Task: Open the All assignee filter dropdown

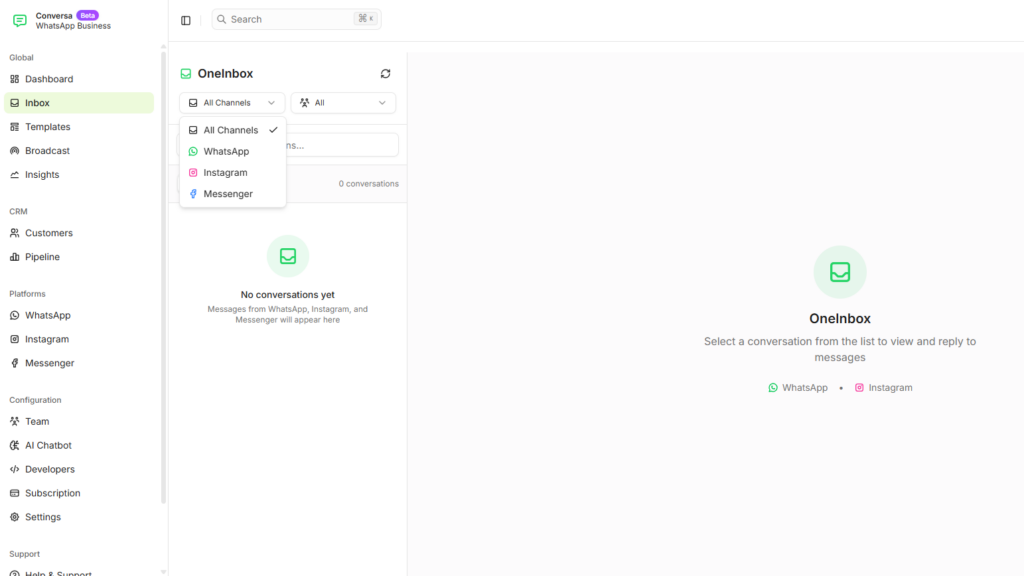Action: [x=343, y=103]
